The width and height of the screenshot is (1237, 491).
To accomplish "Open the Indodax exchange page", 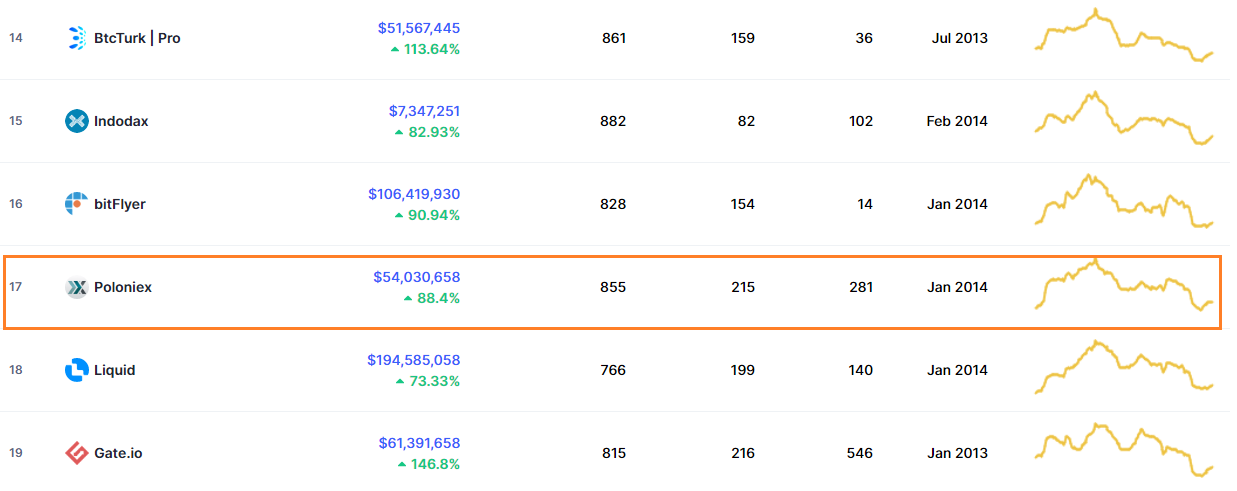I will click(x=121, y=121).
